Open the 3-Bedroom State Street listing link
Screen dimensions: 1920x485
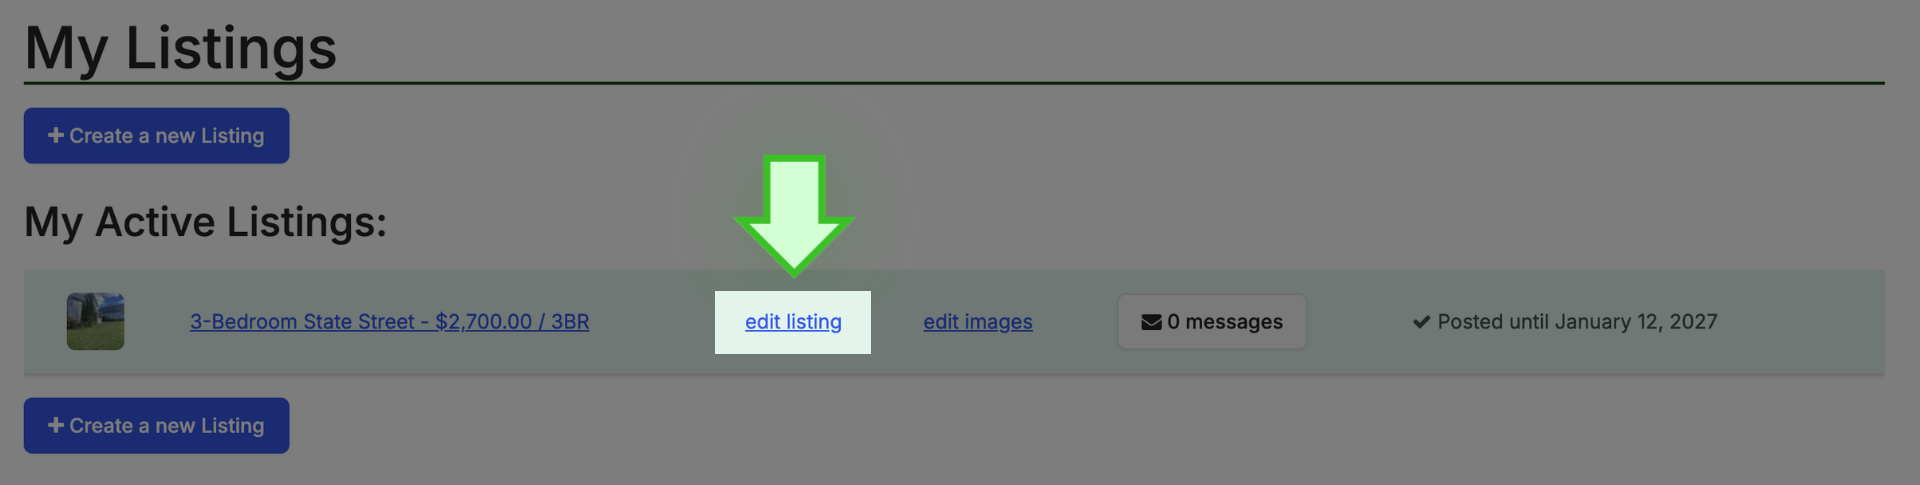pyautogui.click(x=390, y=322)
